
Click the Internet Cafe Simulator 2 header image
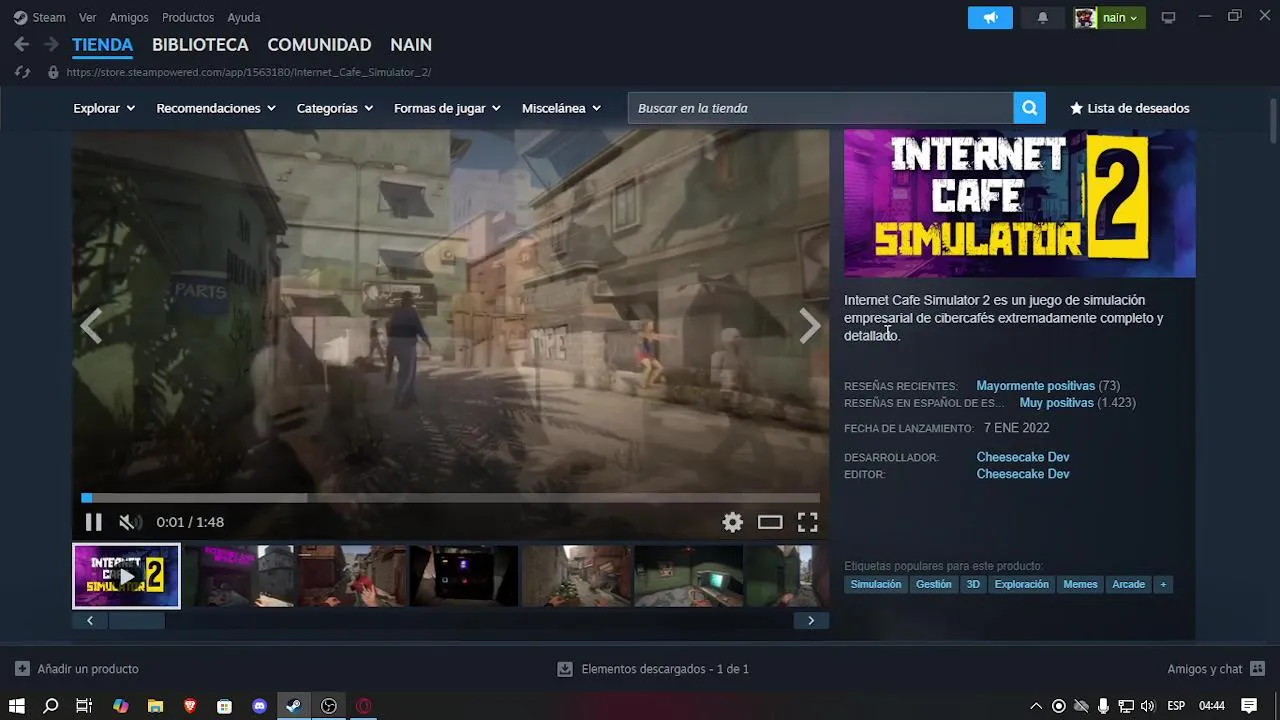(1019, 204)
